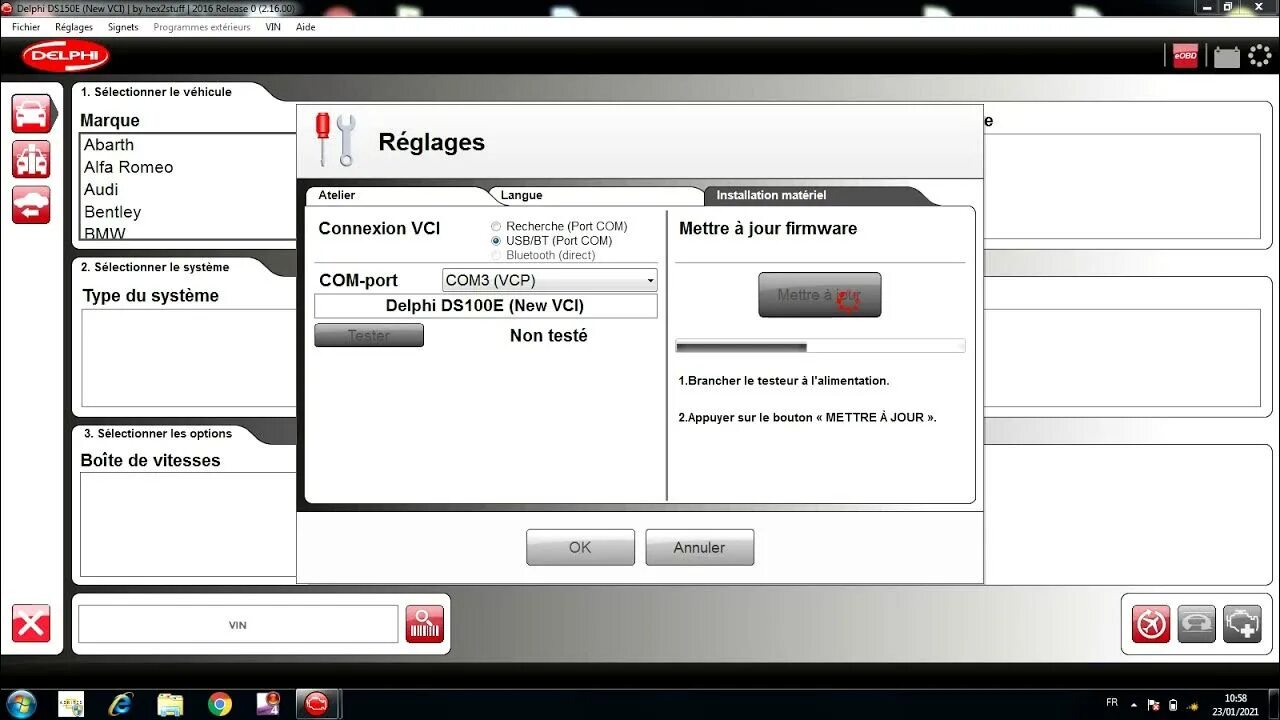Select Recherche (Port COM) radio button
The image size is (1280, 720).
[x=496, y=227]
